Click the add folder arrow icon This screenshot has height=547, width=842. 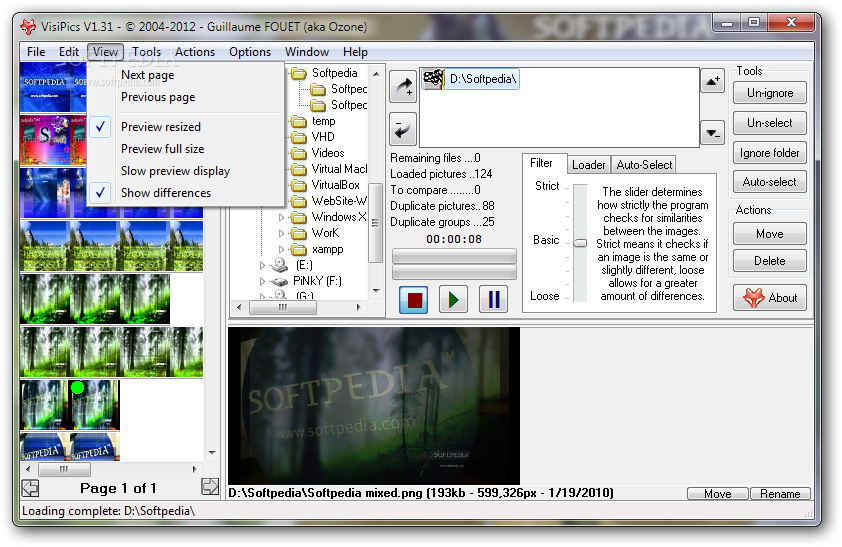pos(403,86)
